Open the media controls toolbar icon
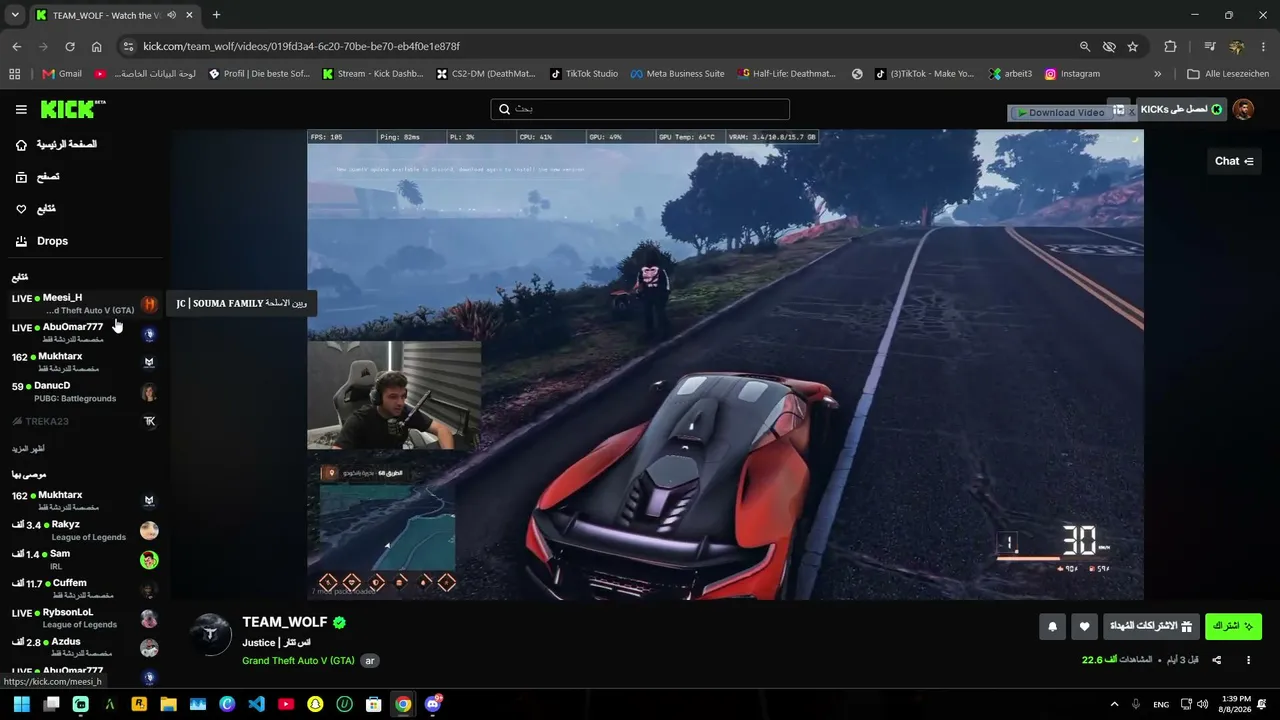 (1210, 46)
